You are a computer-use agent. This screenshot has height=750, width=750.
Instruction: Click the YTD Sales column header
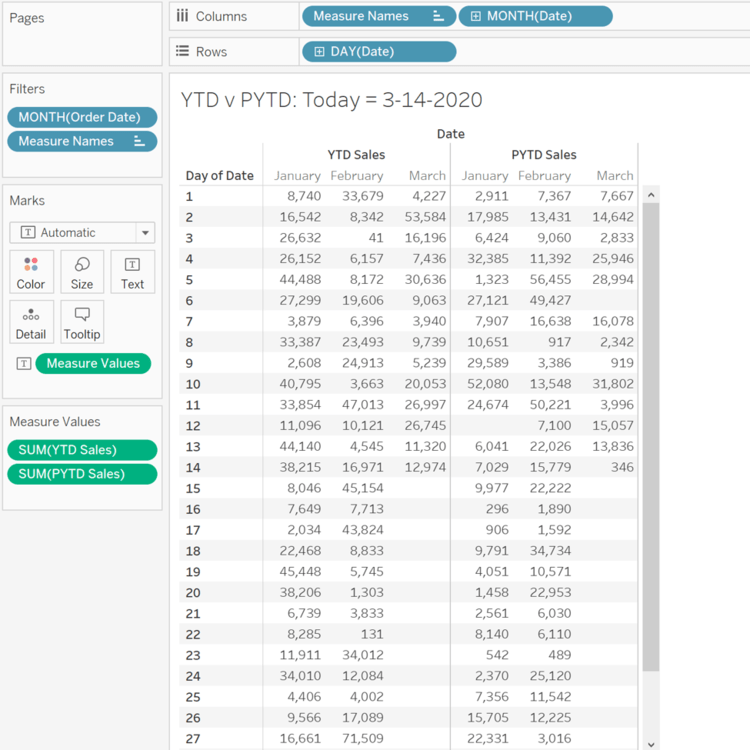point(356,155)
